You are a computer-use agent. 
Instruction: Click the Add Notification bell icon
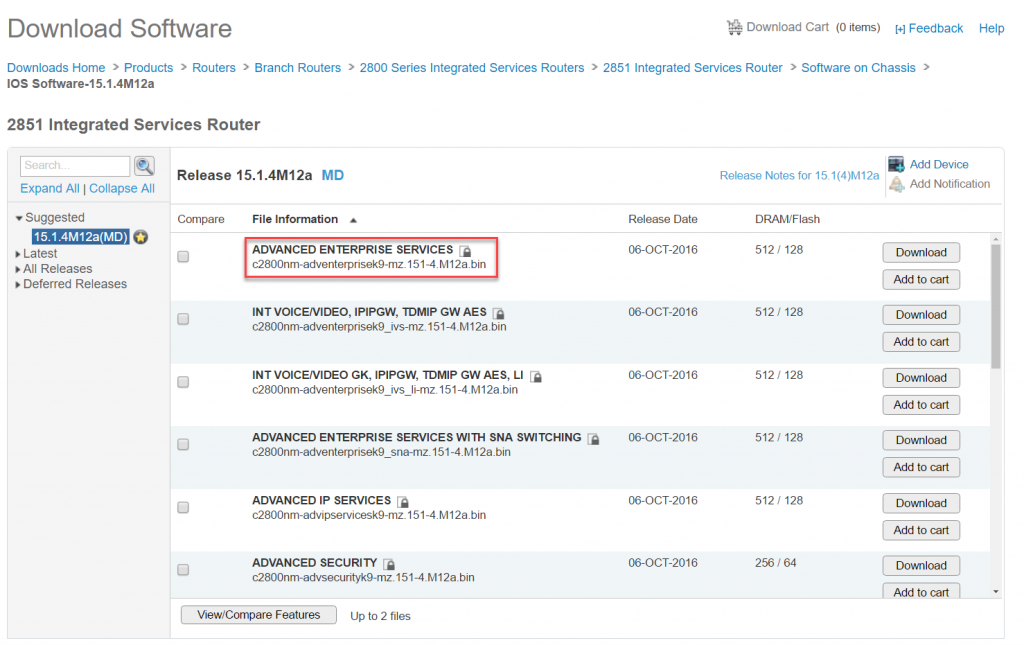tap(897, 182)
